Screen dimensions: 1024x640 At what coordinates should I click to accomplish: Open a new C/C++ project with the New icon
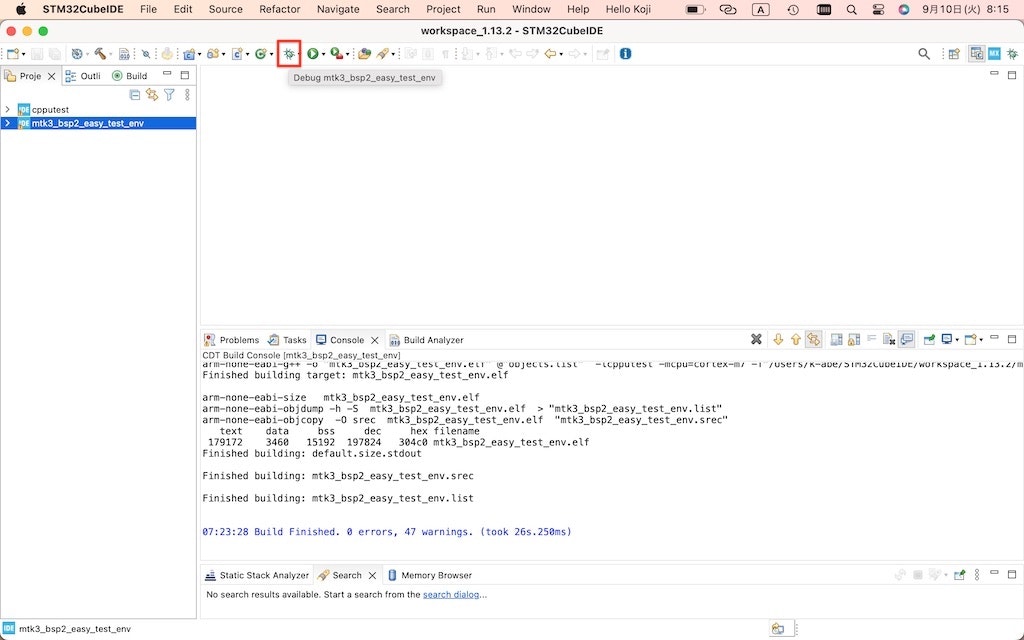pyautogui.click(x=12, y=53)
